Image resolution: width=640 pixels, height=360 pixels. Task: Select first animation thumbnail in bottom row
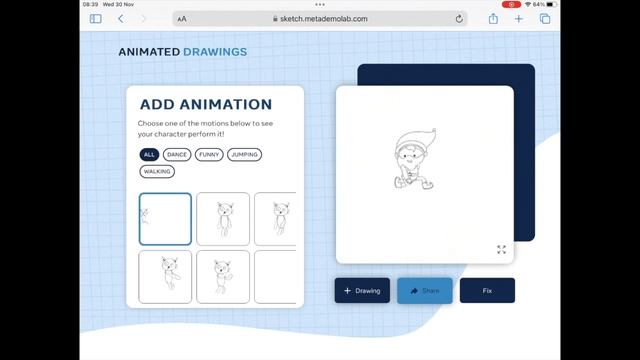[x=165, y=277]
